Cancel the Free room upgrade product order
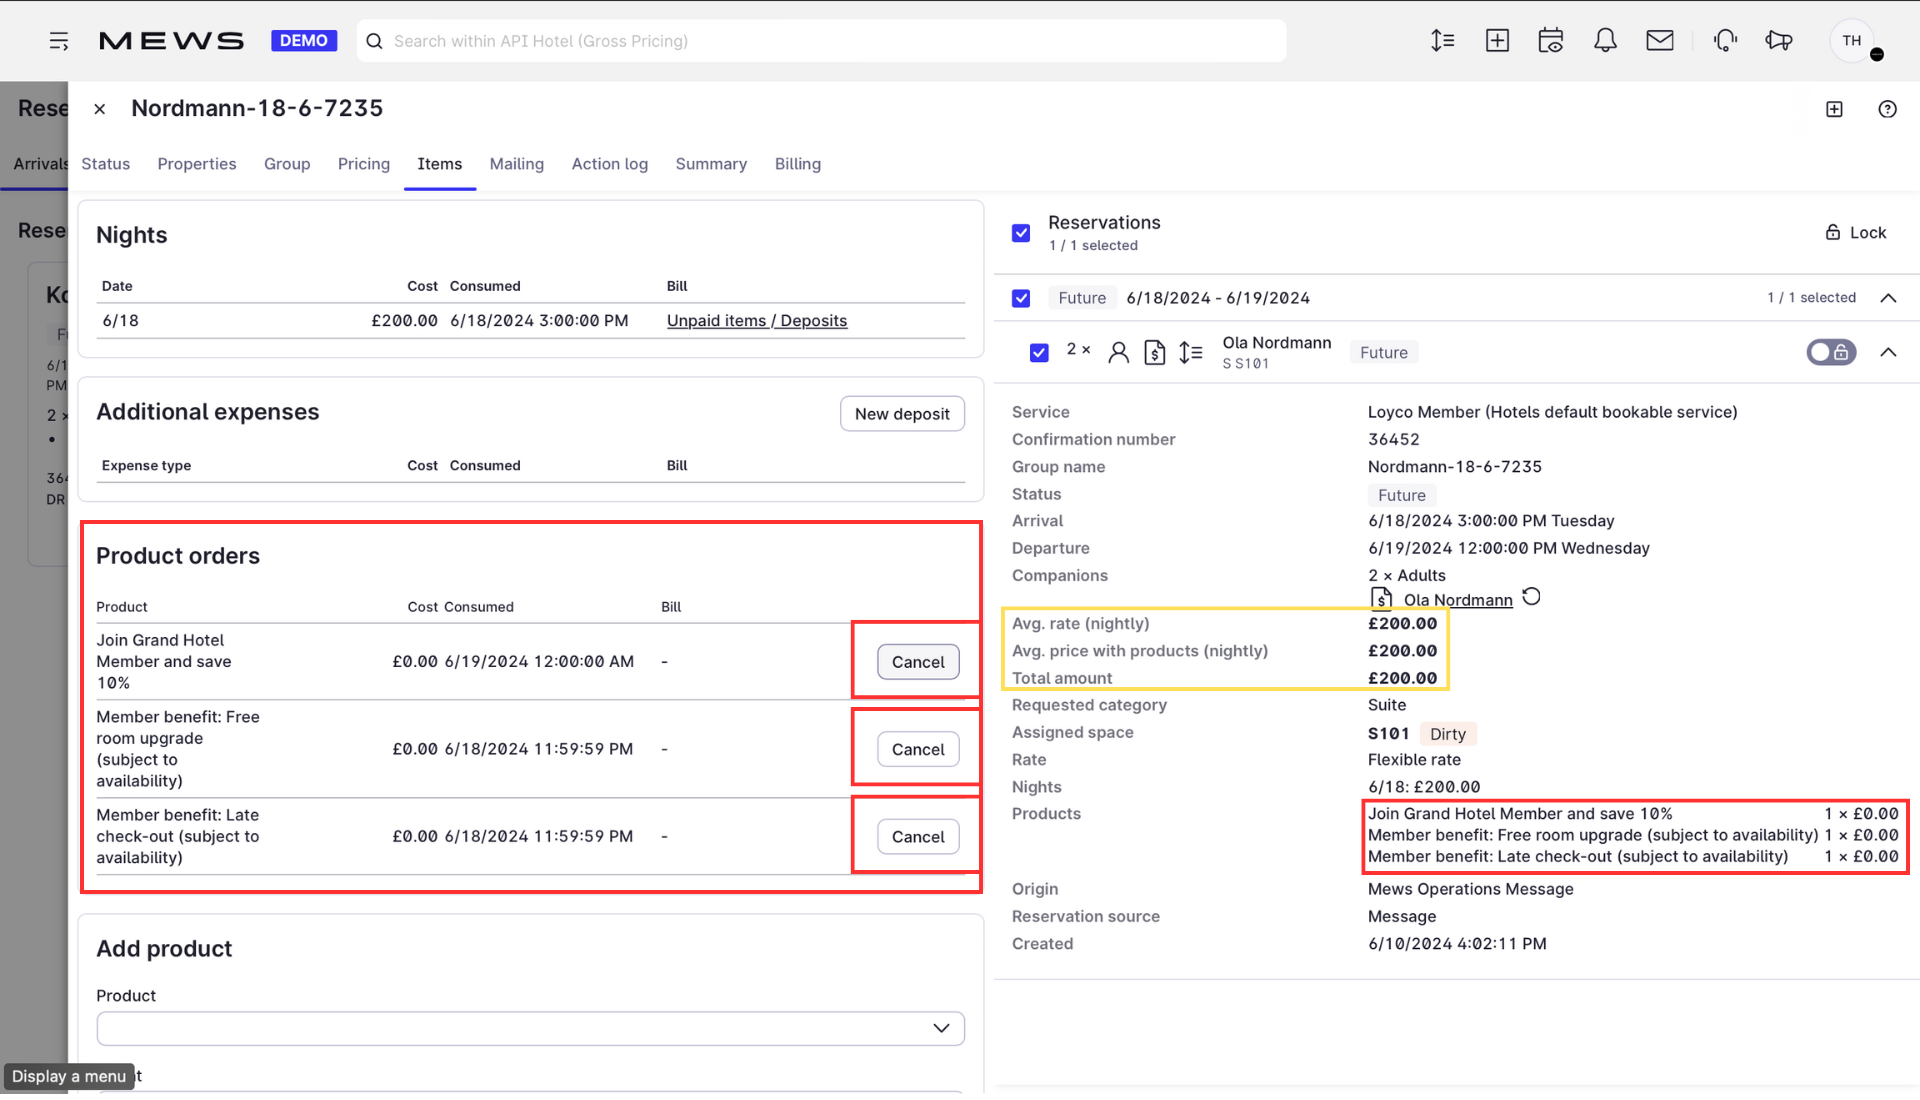This screenshot has height=1100, width=1920. 918,750
